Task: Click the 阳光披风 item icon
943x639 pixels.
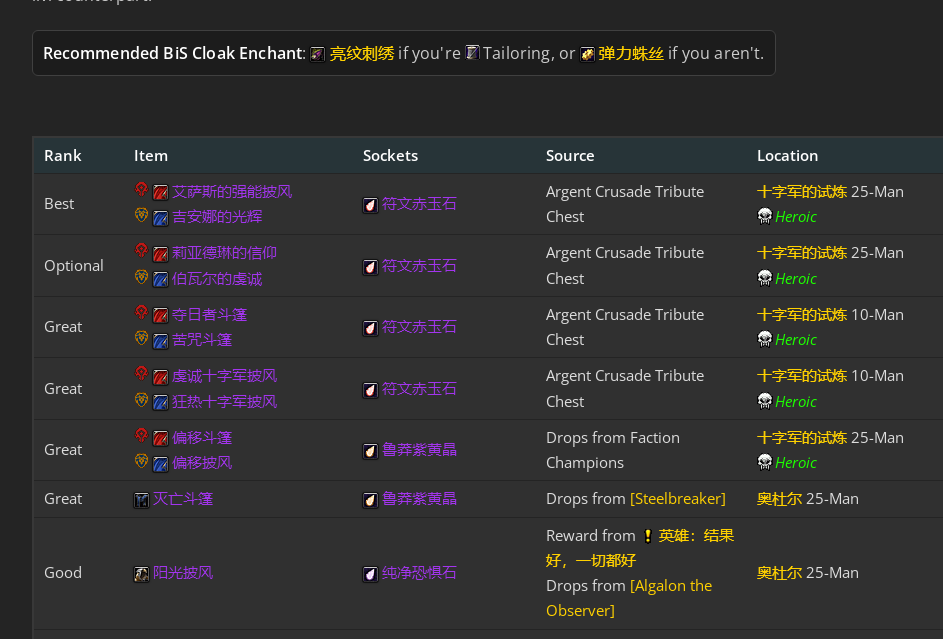Action: (x=141, y=574)
